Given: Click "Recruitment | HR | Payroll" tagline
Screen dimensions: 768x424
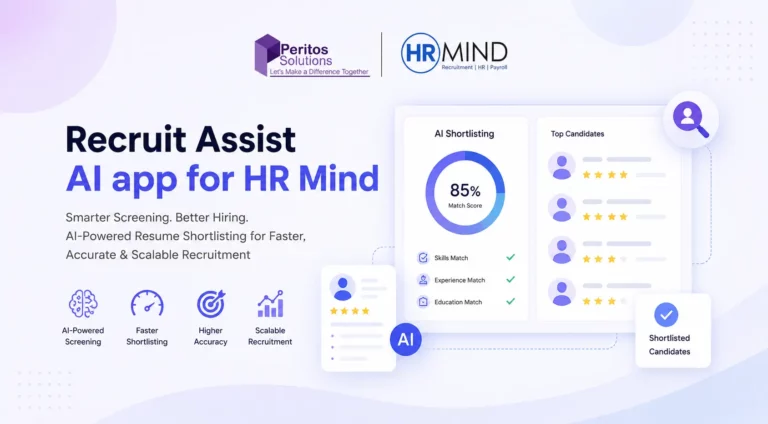Looking at the screenshot, I should (x=474, y=68).
